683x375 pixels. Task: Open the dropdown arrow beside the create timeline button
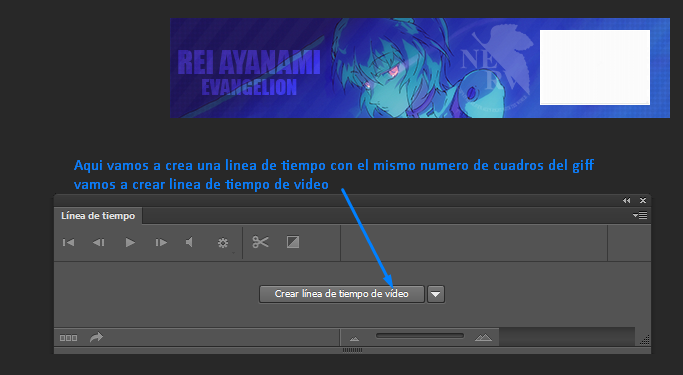[x=436, y=294]
